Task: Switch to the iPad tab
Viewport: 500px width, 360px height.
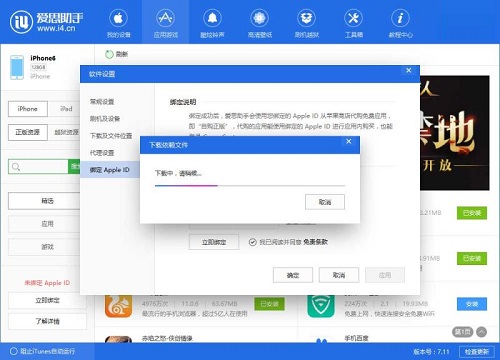Action: (66, 109)
